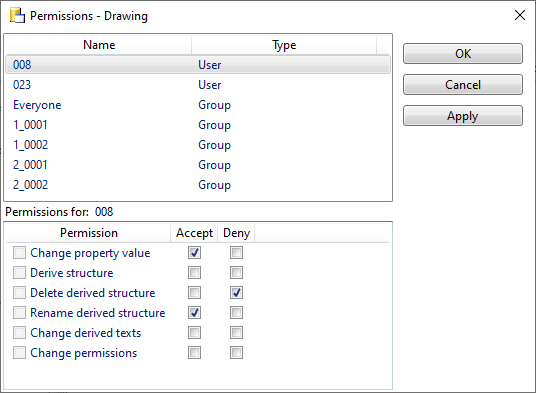Click the Permission column header

[89, 233]
